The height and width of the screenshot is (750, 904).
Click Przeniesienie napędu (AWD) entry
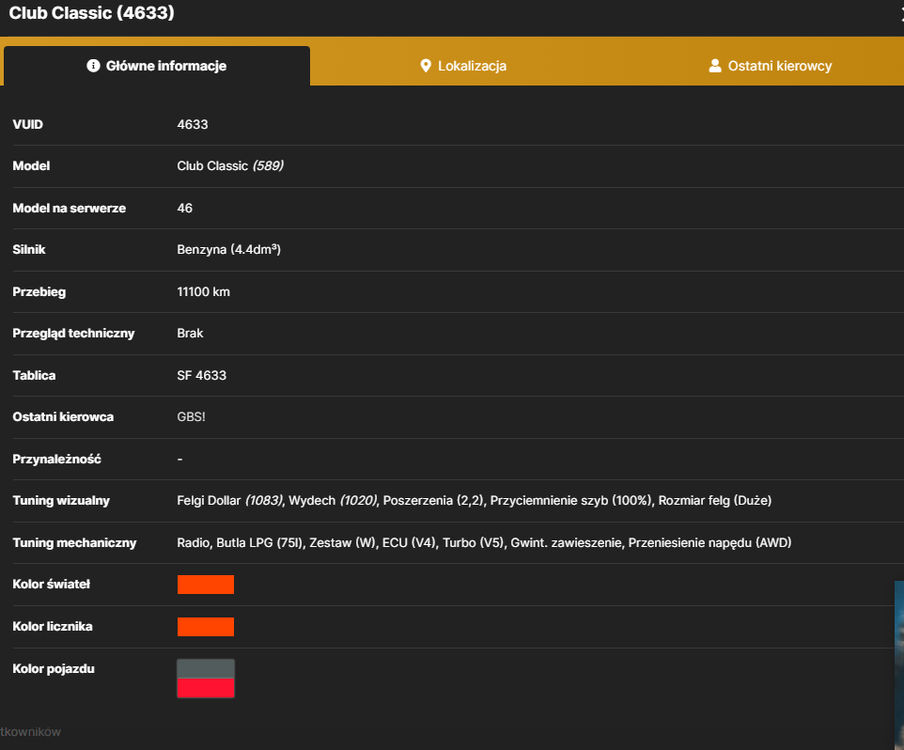[710, 542]
